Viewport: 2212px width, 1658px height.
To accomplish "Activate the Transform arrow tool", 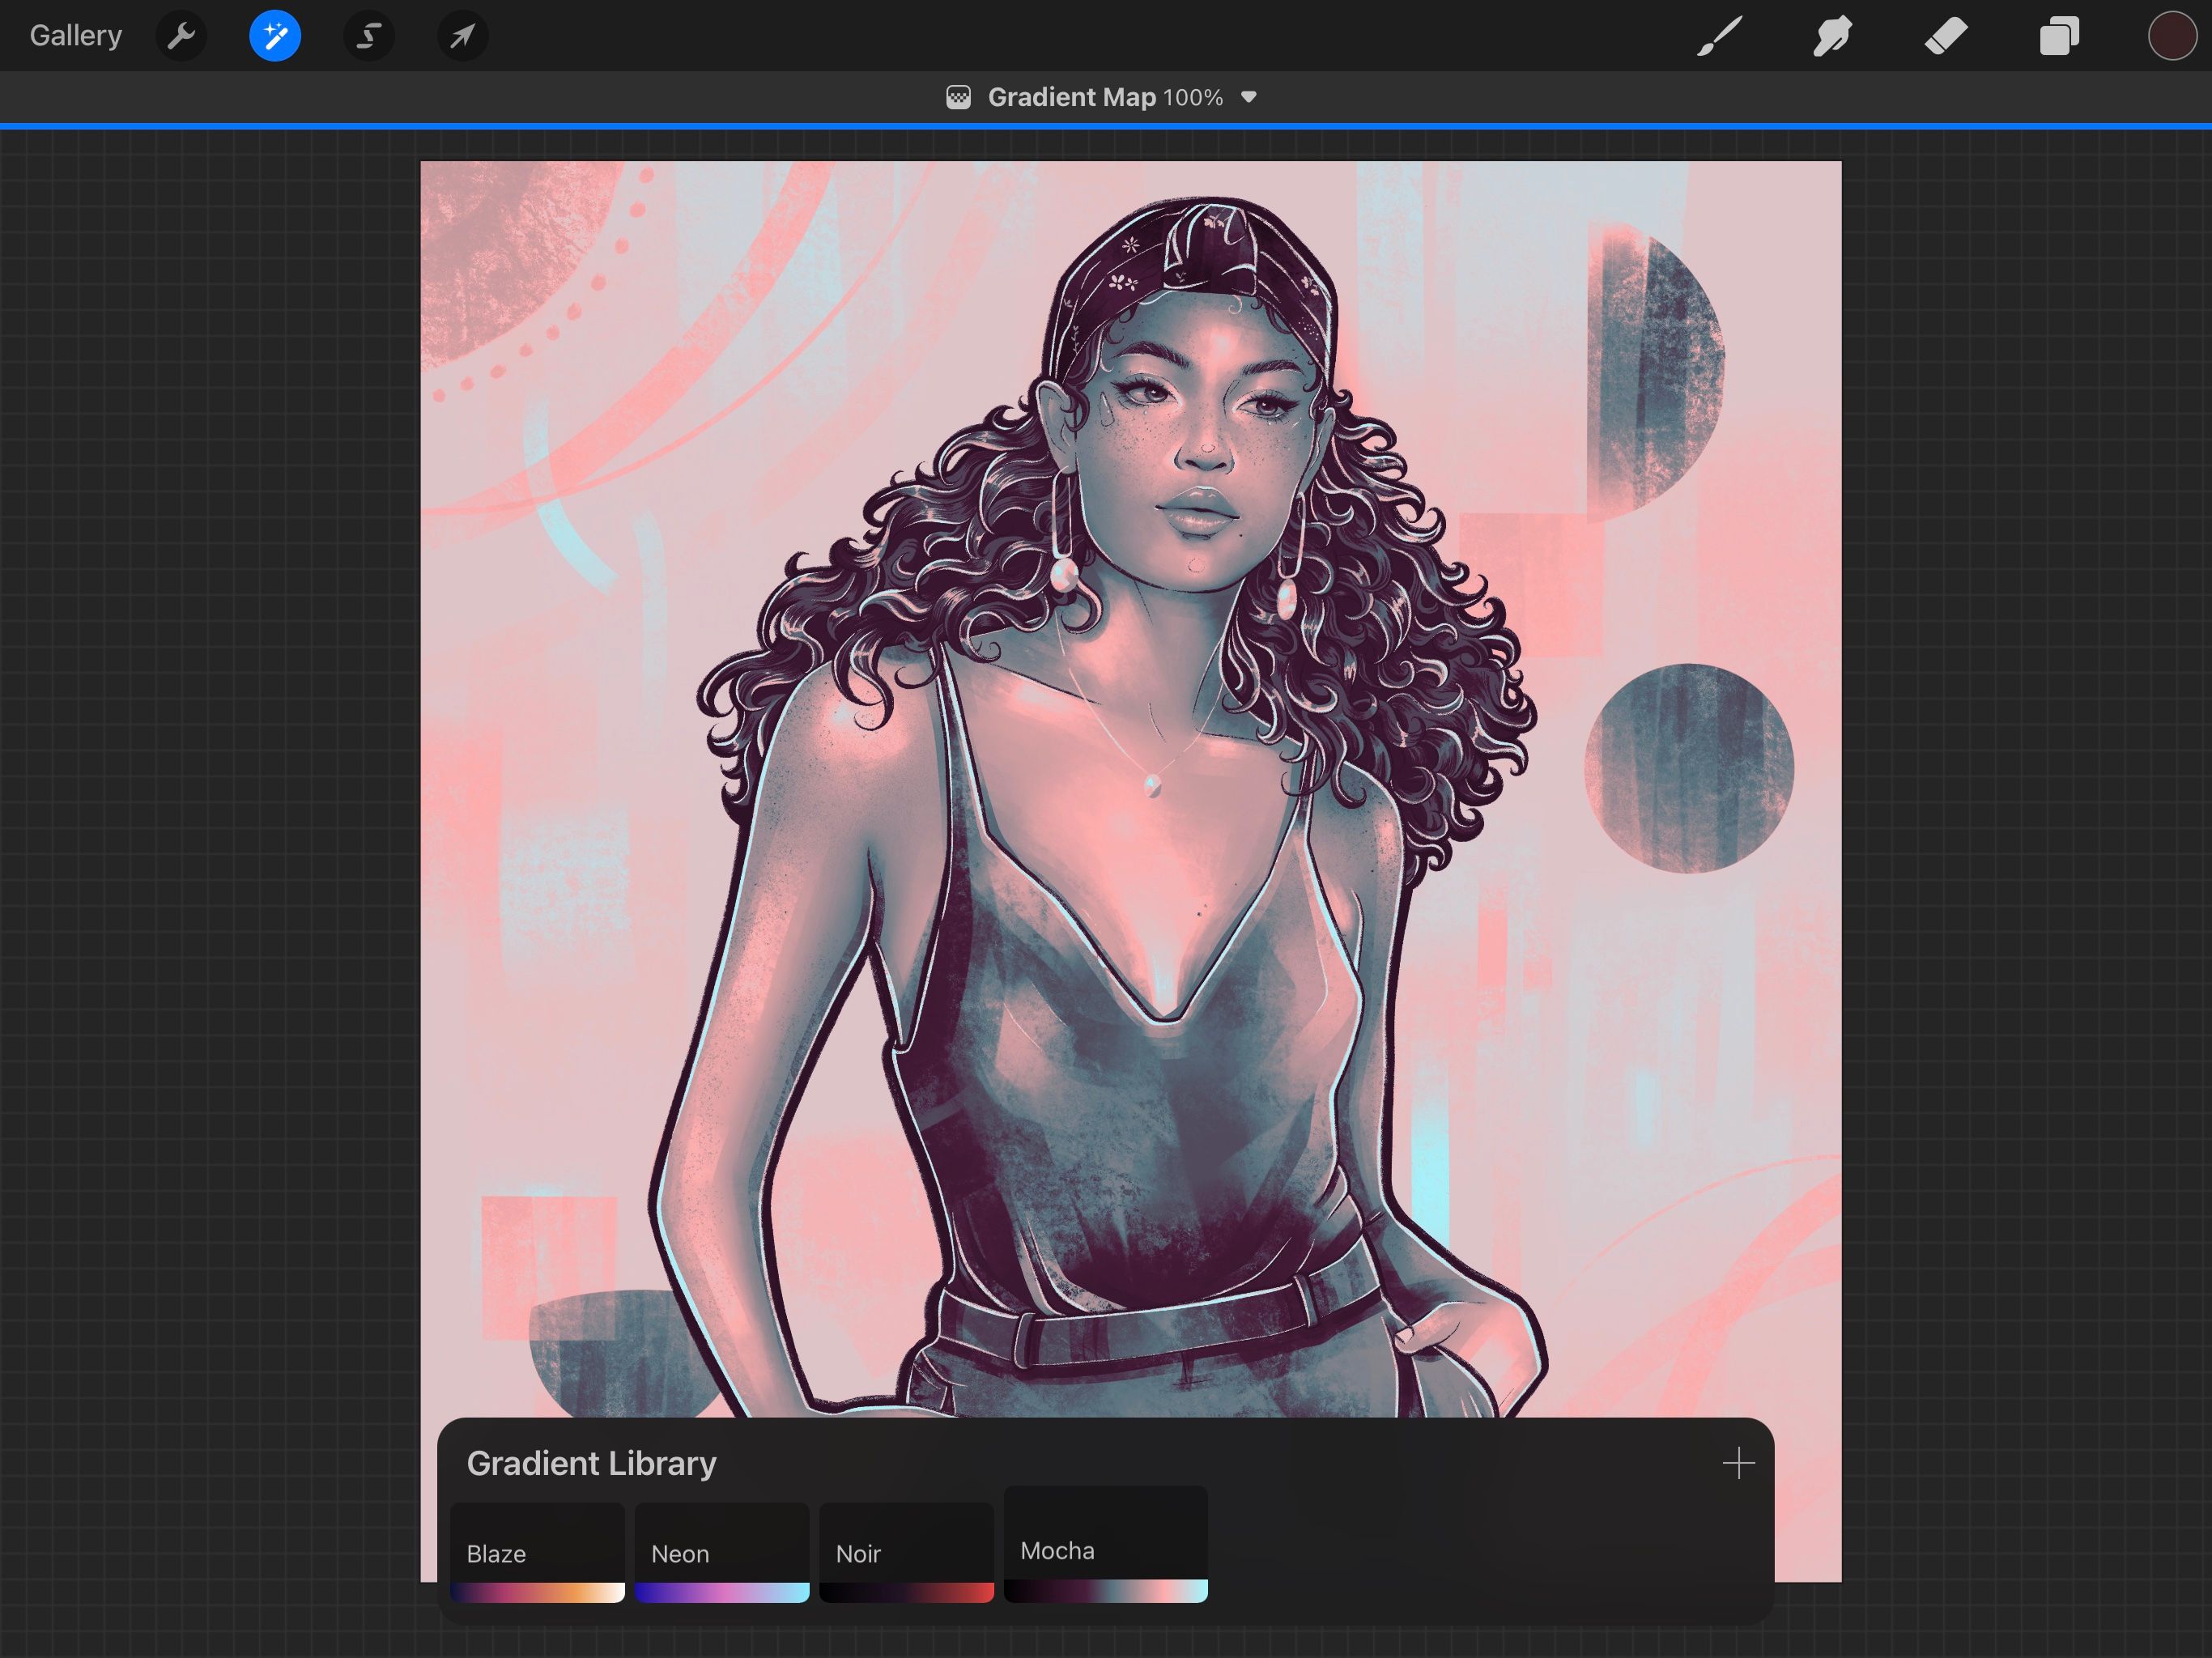I will [461, 35].
